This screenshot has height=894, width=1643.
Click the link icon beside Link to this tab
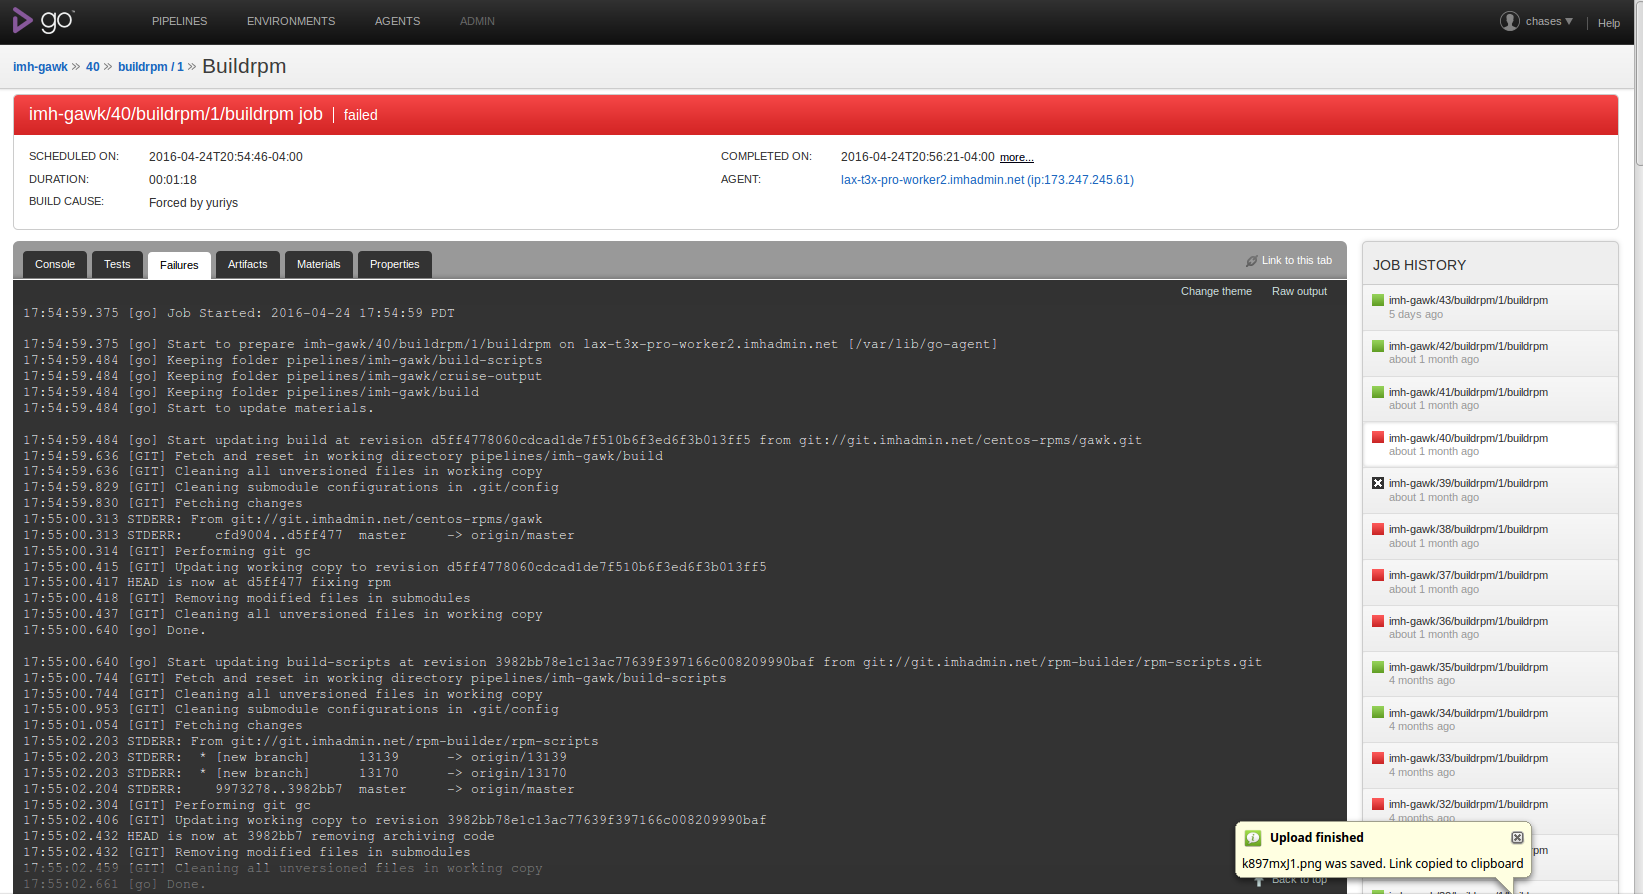point(1251,261)
